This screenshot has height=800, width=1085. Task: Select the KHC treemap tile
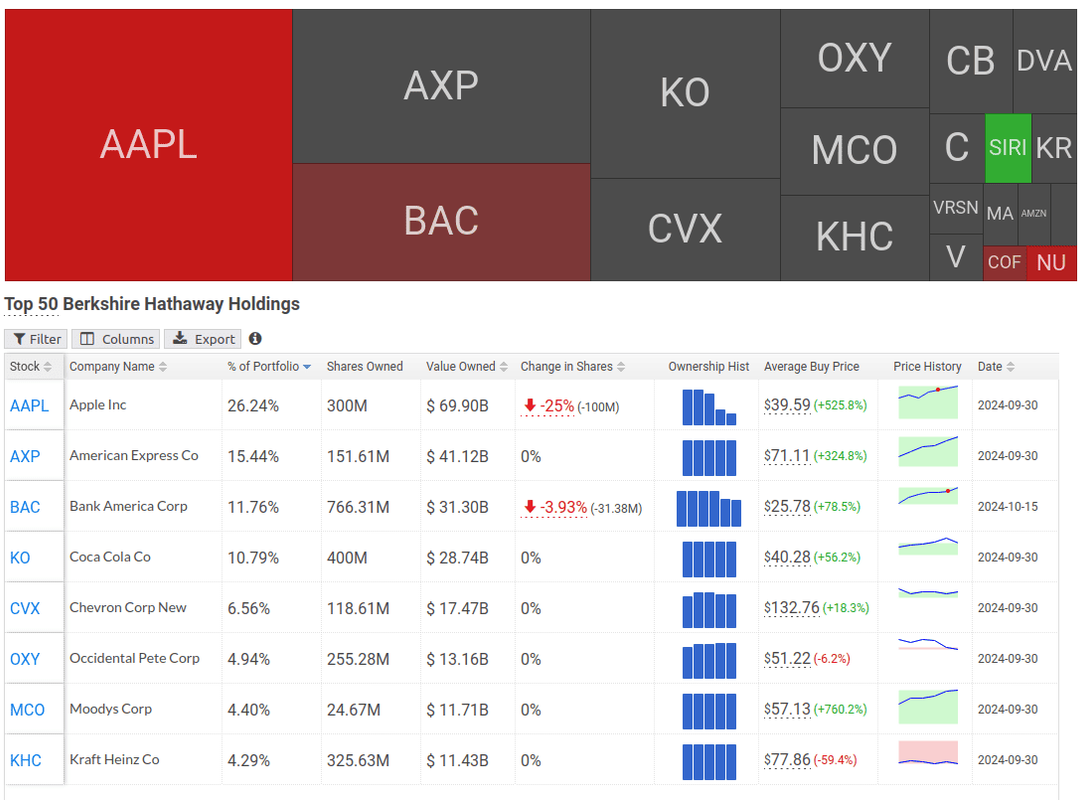[855, 237]
